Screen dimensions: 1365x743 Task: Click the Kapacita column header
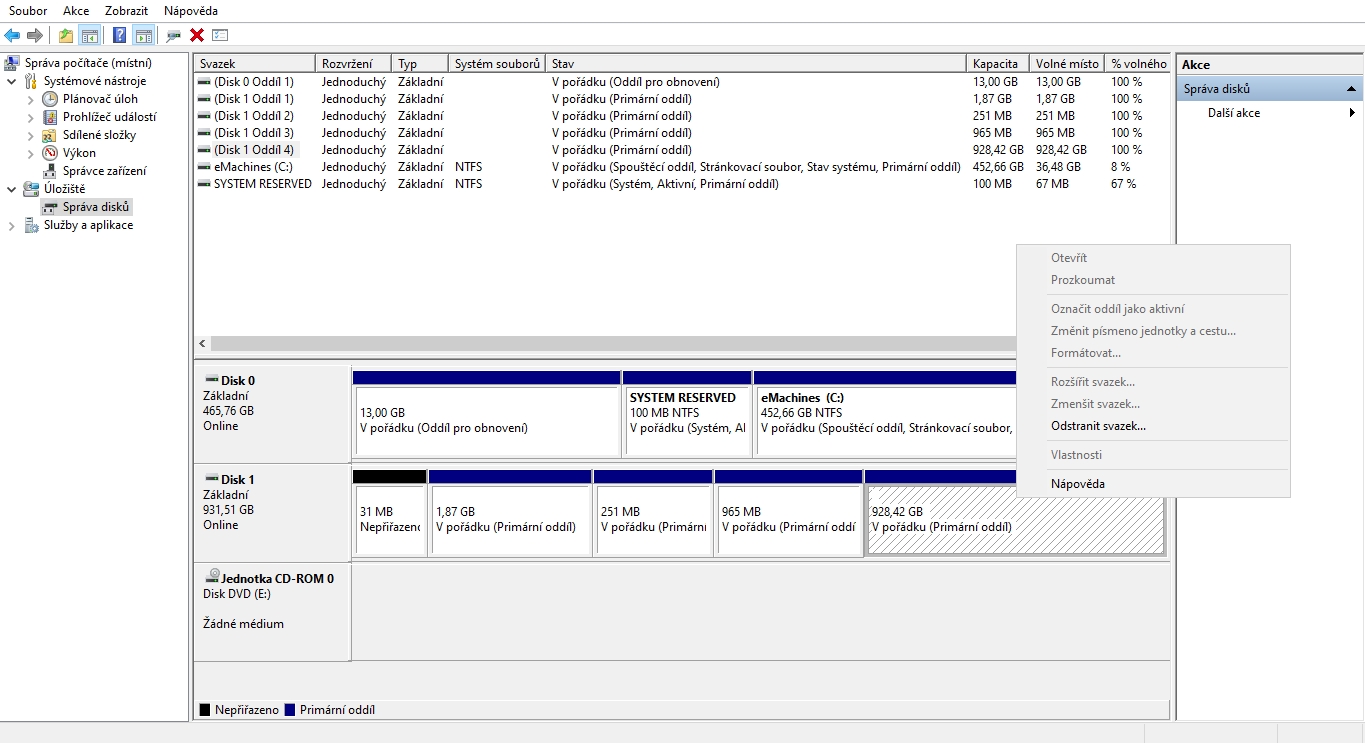tap(996, 64)
